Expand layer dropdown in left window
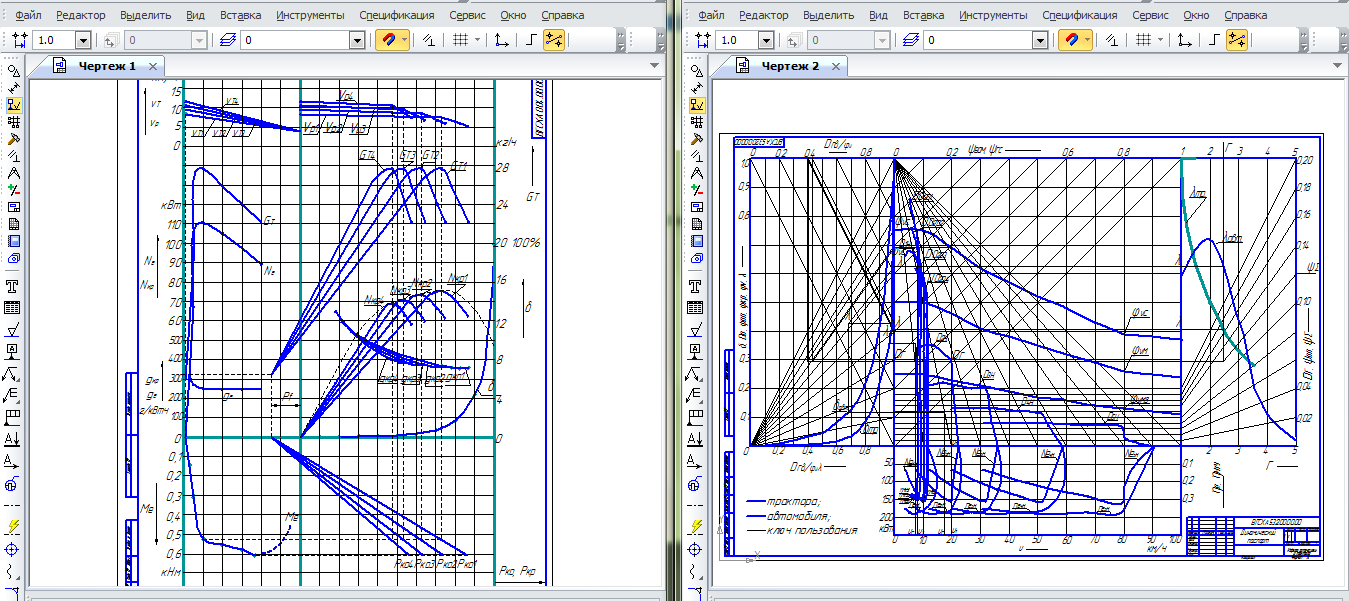 358,40
